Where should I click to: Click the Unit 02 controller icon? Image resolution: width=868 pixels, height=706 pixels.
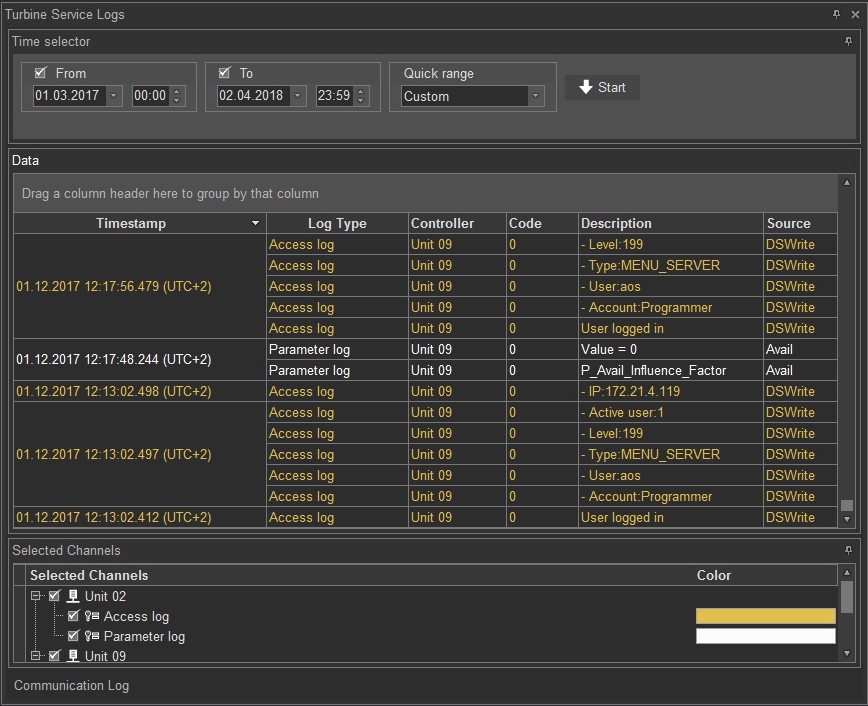click(72, 597)
